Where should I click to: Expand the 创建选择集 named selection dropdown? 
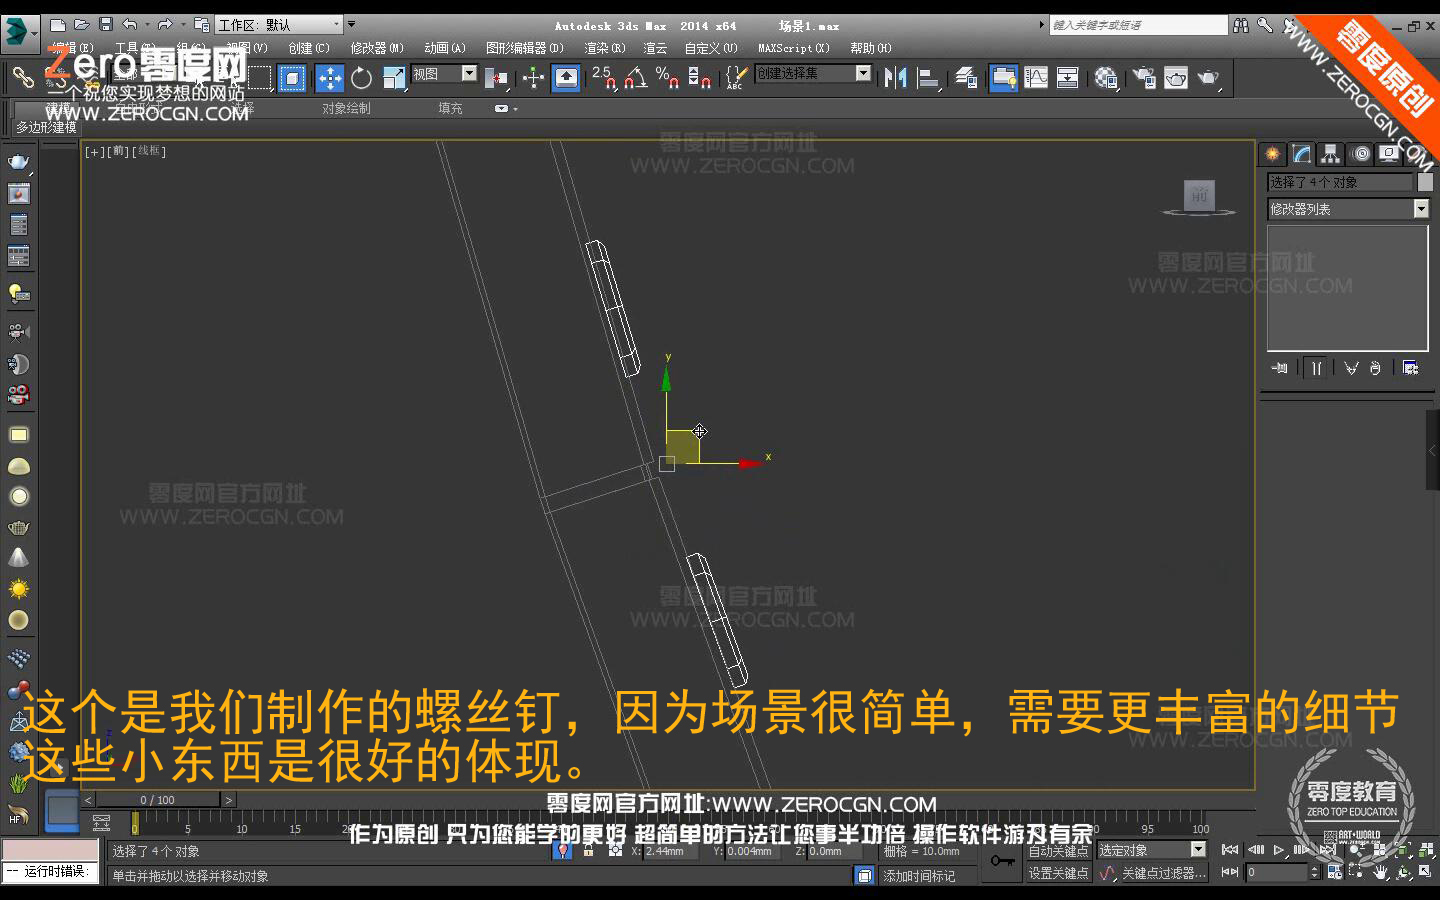[x=863, y=73]
